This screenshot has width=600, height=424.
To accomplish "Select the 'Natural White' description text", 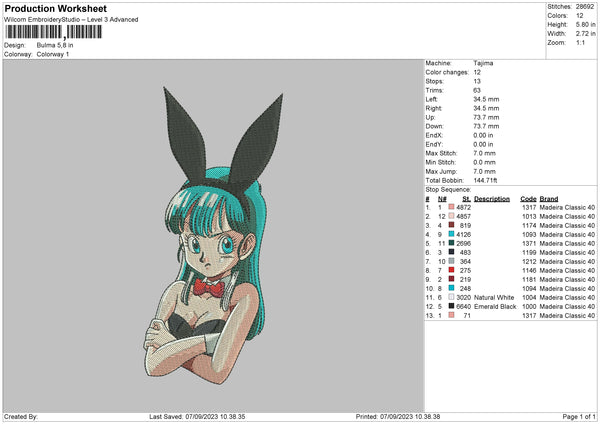I will pyautogui.click(x=494, y=297).
